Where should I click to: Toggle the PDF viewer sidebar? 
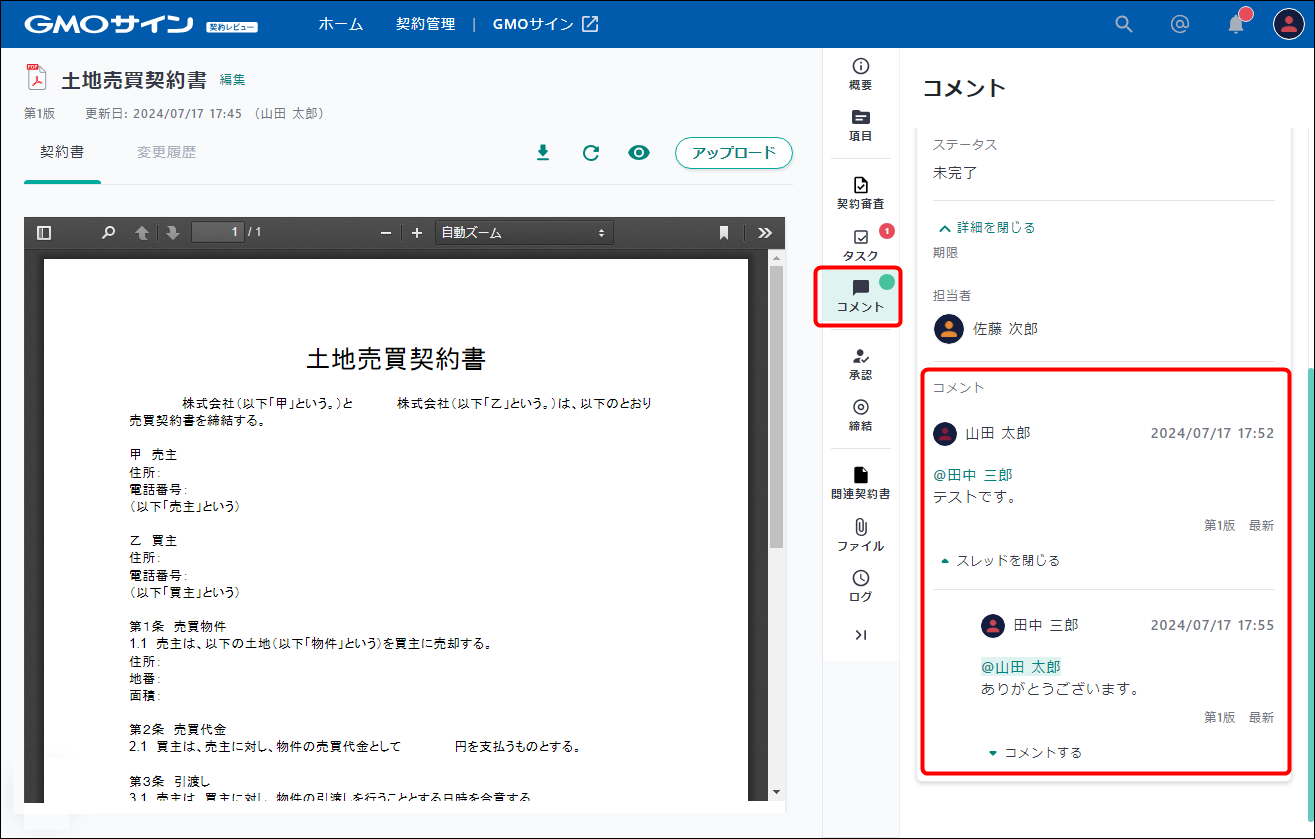(x=44, y=233)
